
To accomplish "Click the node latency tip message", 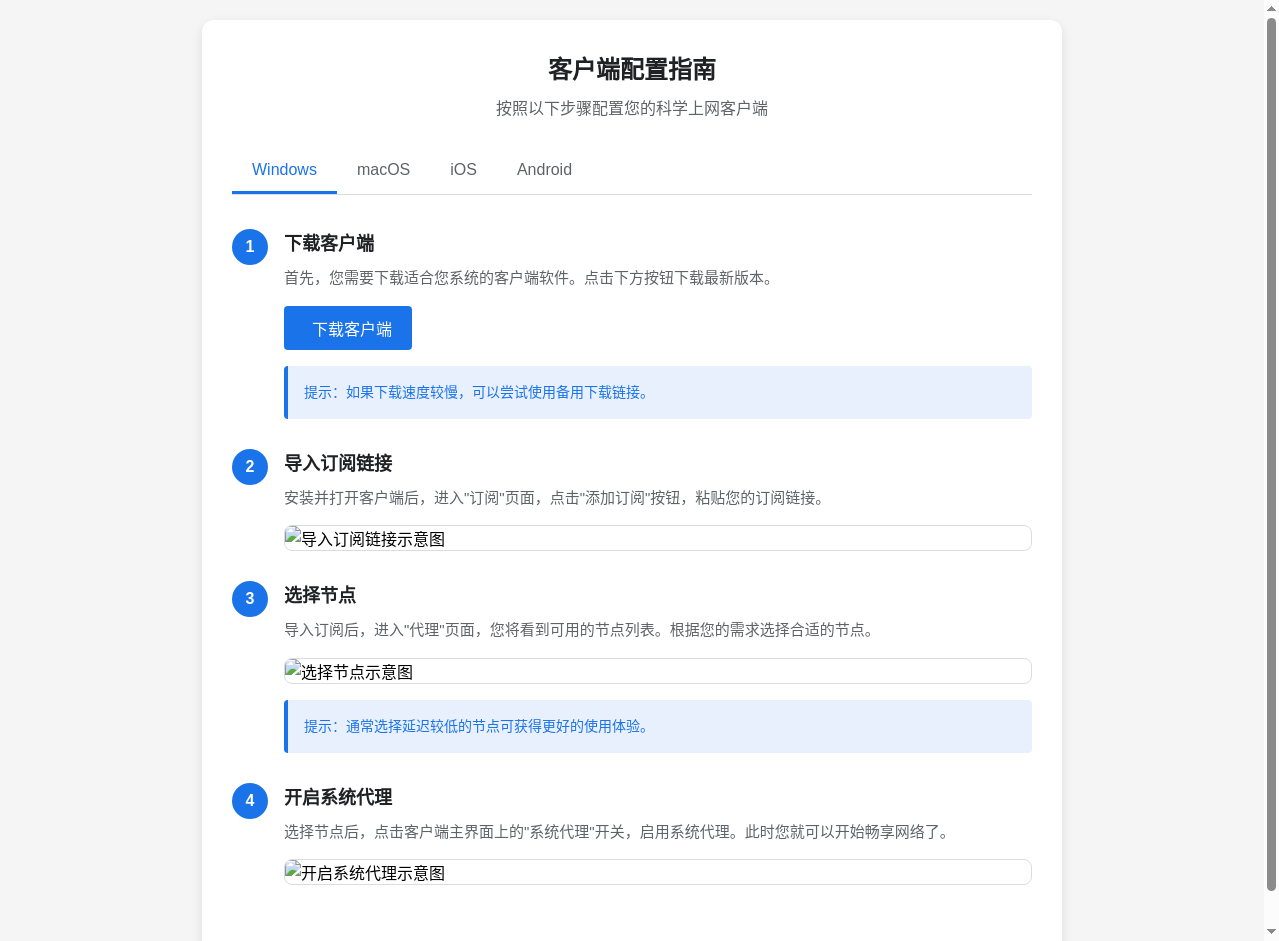I will point(657,726).
